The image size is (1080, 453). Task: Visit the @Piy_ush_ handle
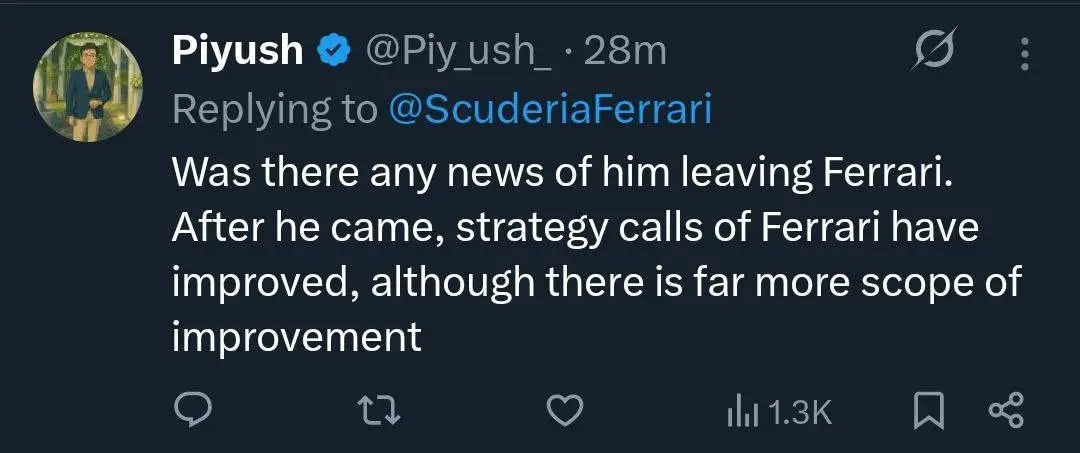[x=457, y=52]
